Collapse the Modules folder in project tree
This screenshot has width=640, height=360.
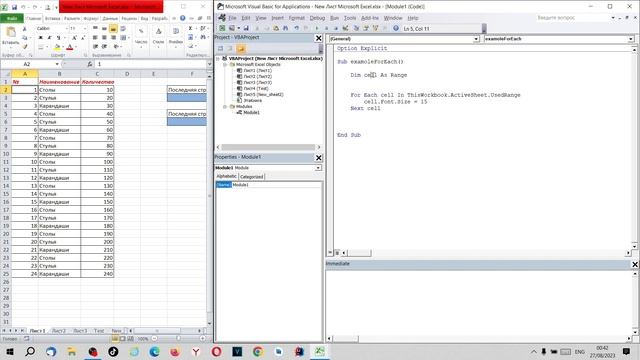(x=225, y=107)
